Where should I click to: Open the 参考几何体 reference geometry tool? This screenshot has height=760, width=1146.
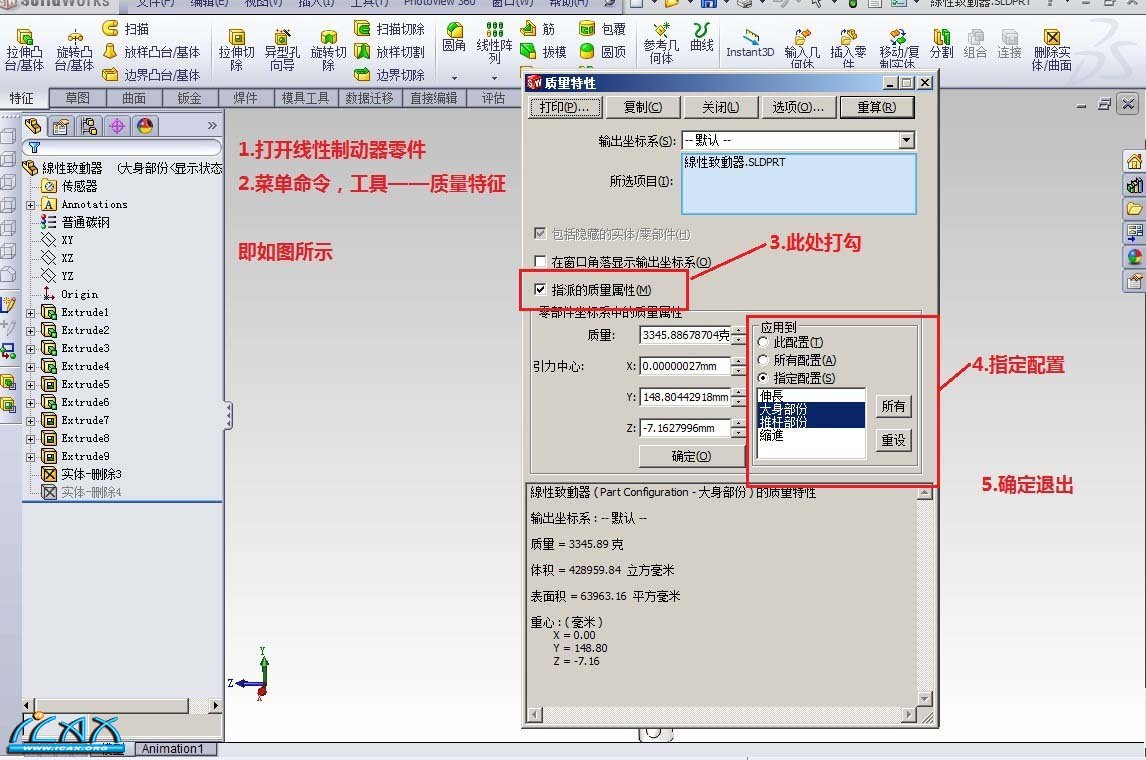coord(661,42)
